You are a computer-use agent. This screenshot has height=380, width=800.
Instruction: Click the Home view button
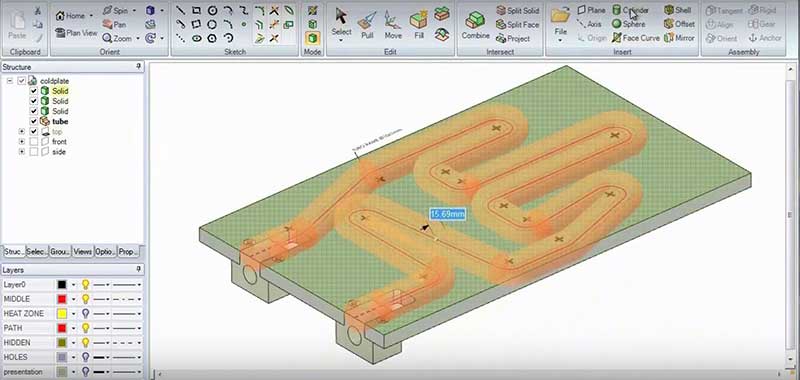click(x=70, y=16)
